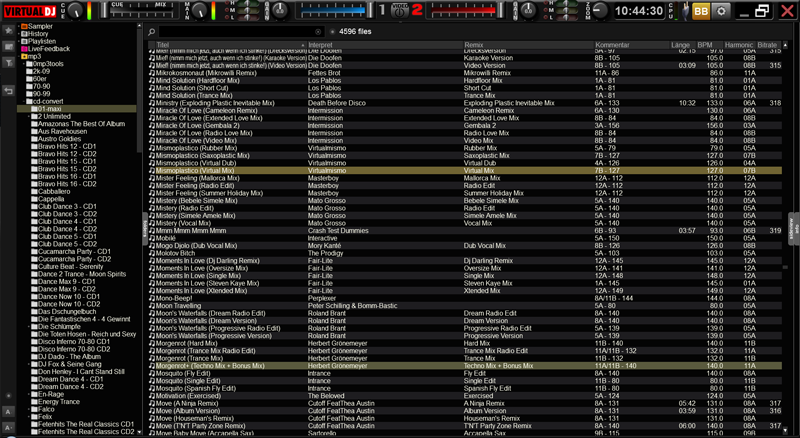Sort by the Harmonic column header

click(x=739, y=45)
